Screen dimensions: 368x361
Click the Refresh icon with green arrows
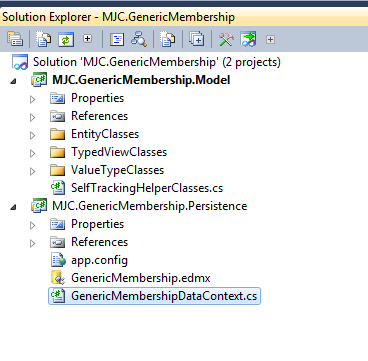coord(66,39)
